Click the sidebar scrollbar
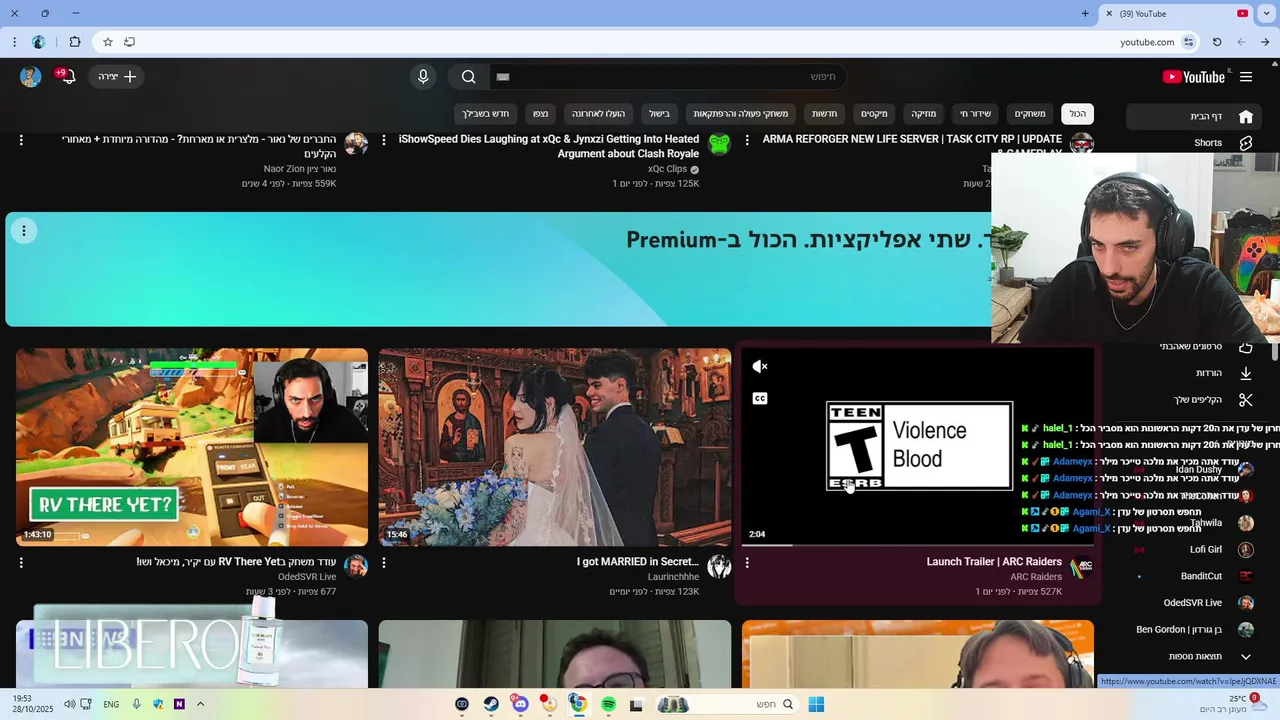 tap(1274, 351)
